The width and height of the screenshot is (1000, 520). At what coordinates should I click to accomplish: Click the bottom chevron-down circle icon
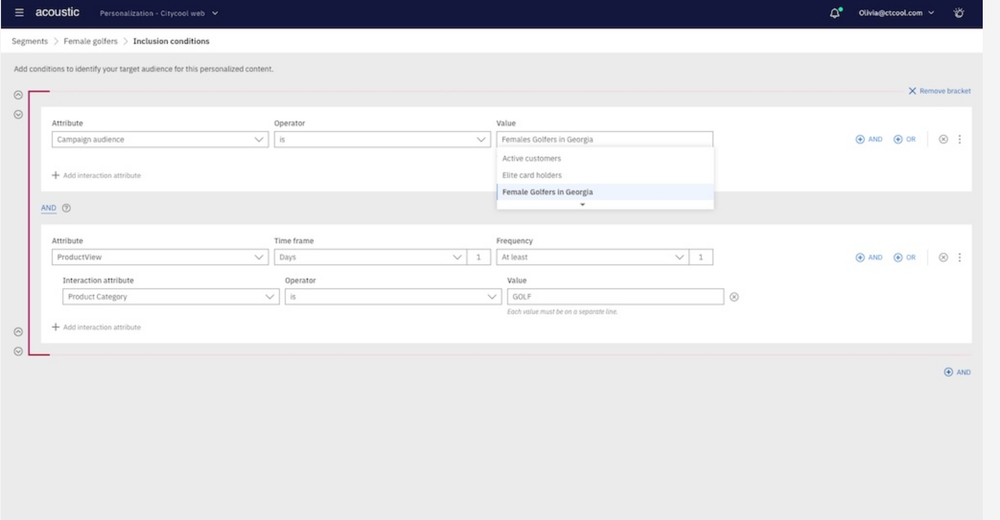(18, 352)
